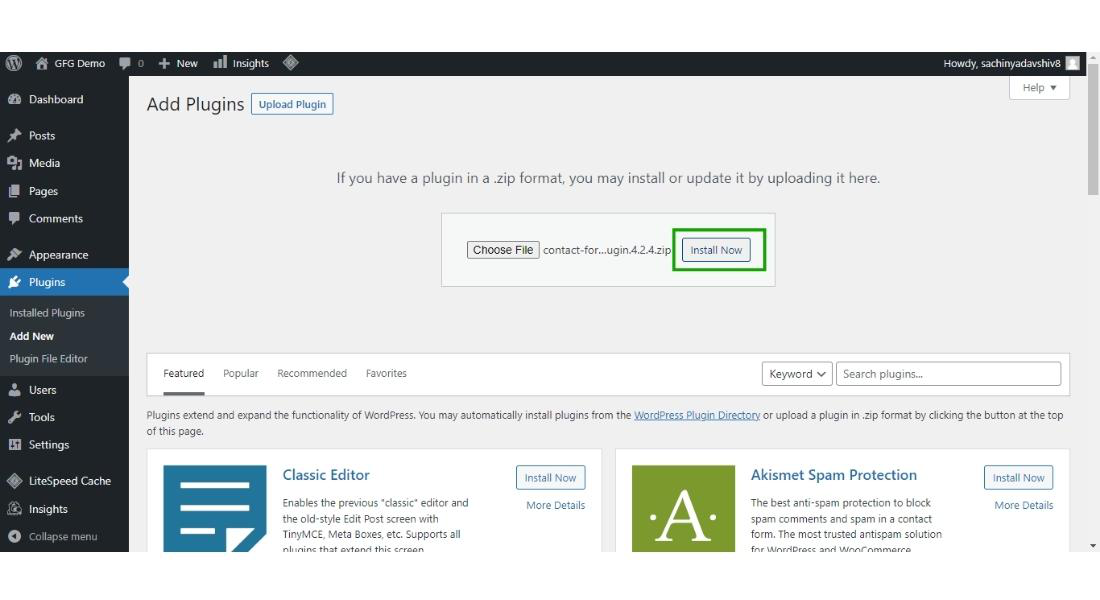Click the Posts pushpin icon
This screenshot has width=1100, height=600.
click(15, 135)
